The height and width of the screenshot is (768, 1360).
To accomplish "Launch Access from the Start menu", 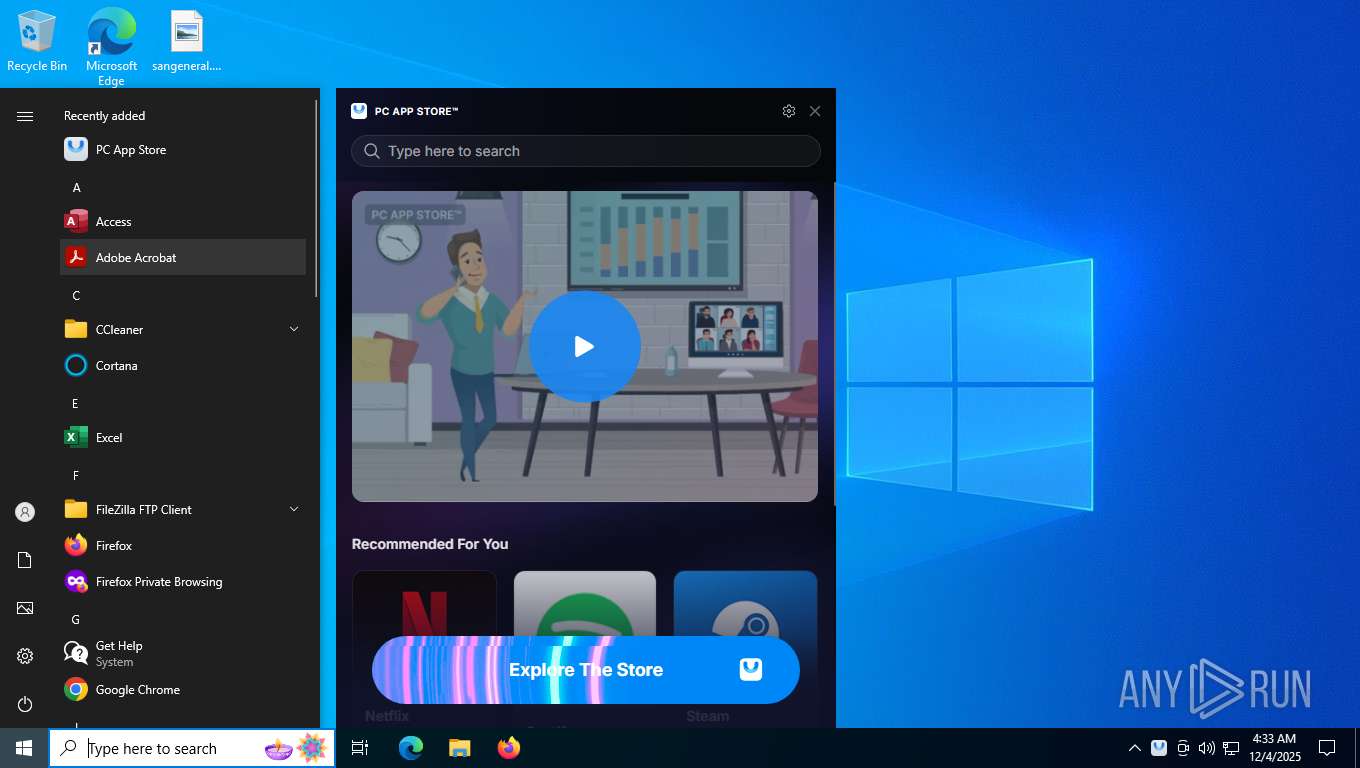I will point(183,222).
